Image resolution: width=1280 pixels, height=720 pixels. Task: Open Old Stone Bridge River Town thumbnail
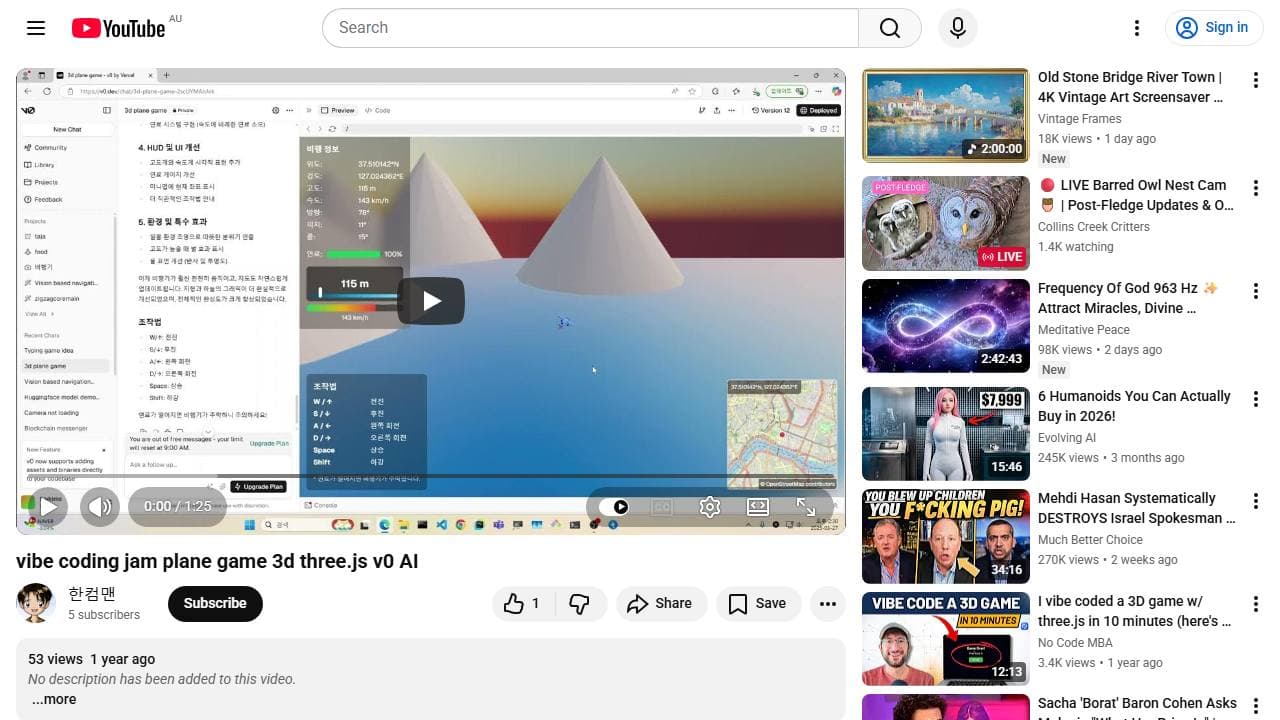(x=945, y=115)
